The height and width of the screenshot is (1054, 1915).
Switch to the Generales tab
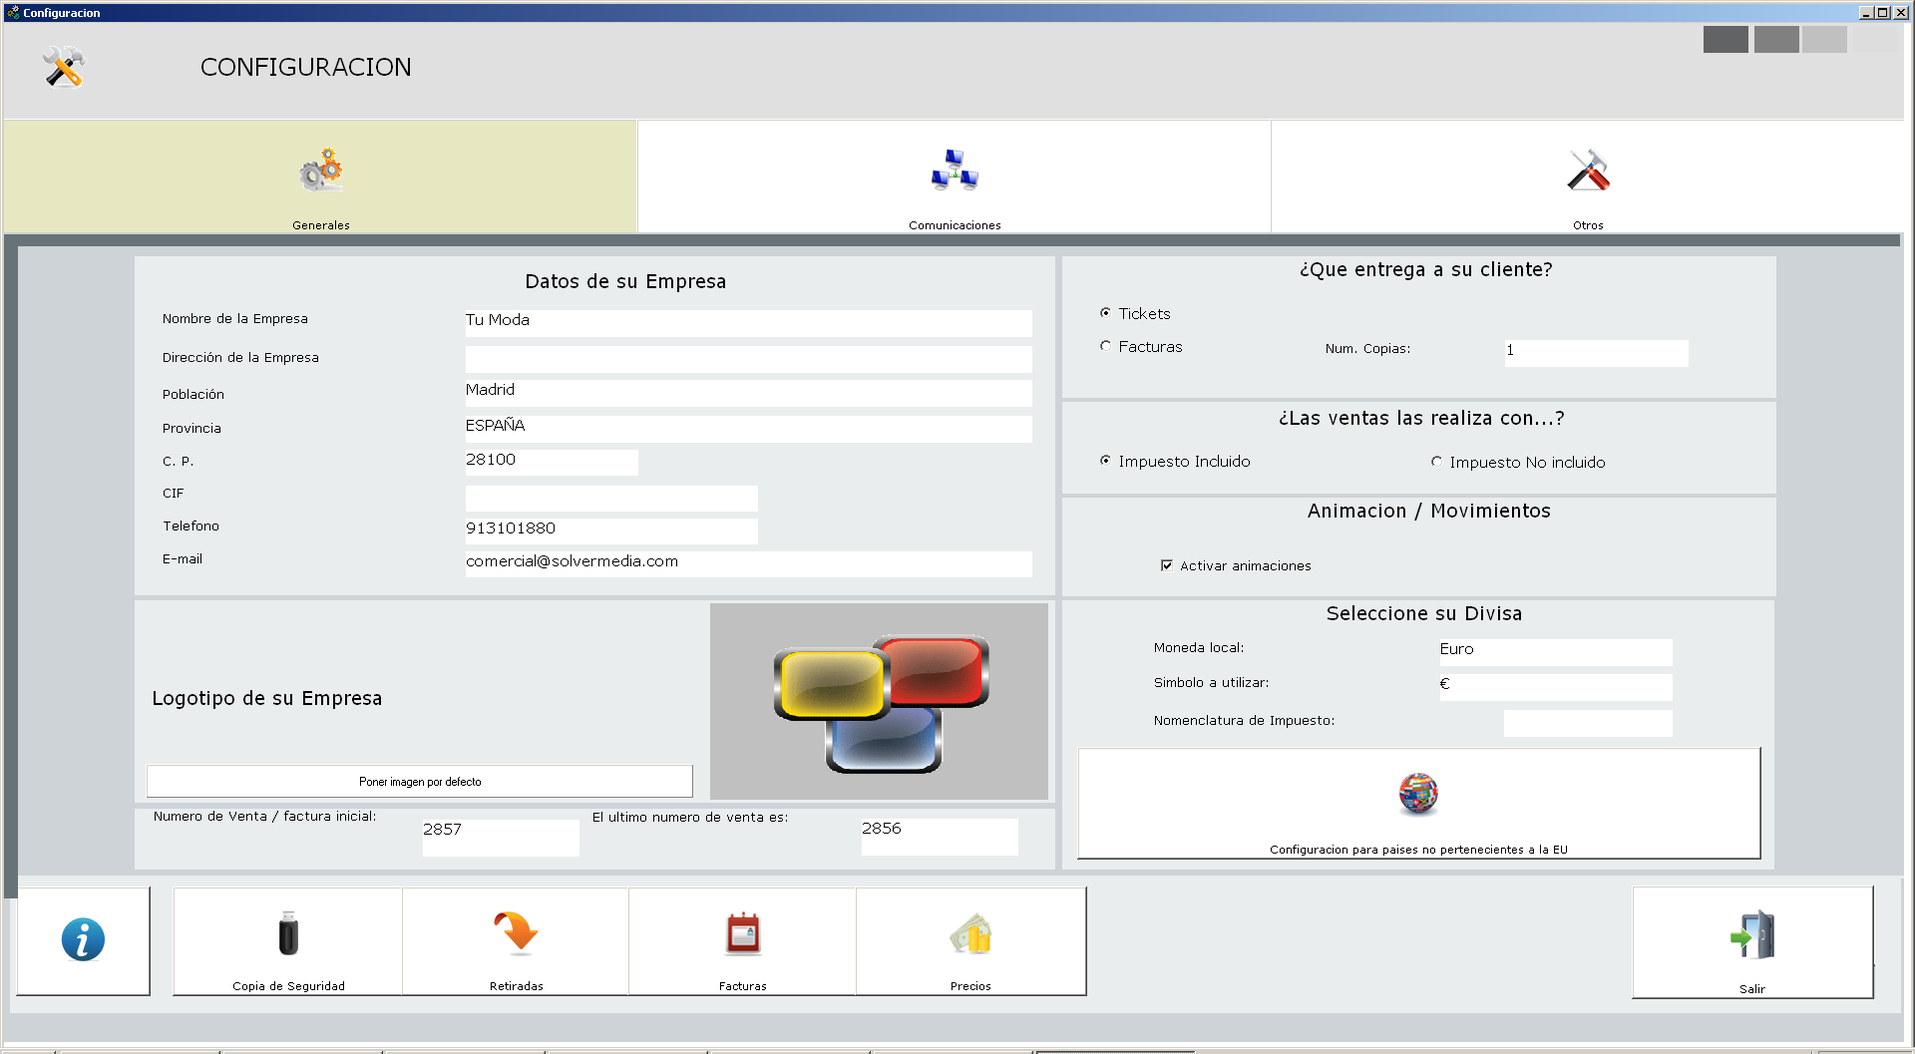coord(320,178)
